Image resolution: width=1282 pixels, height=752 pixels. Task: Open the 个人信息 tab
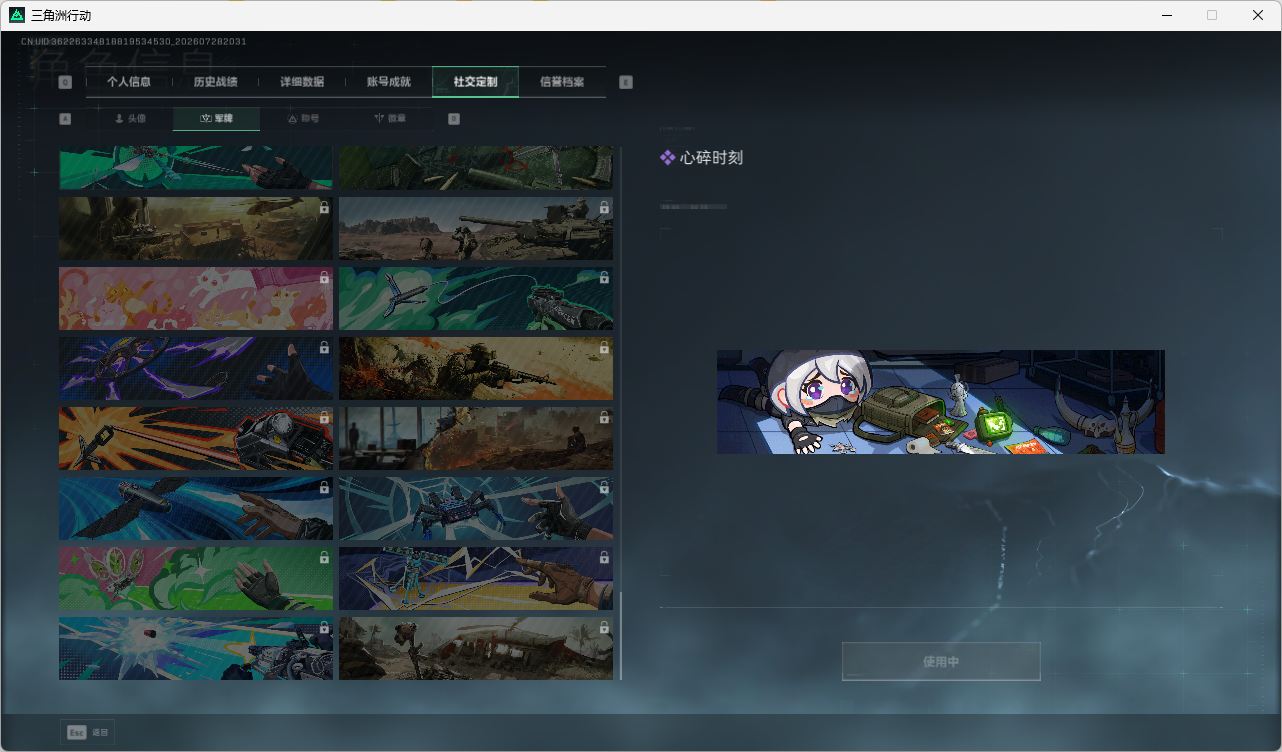point(129,82)
